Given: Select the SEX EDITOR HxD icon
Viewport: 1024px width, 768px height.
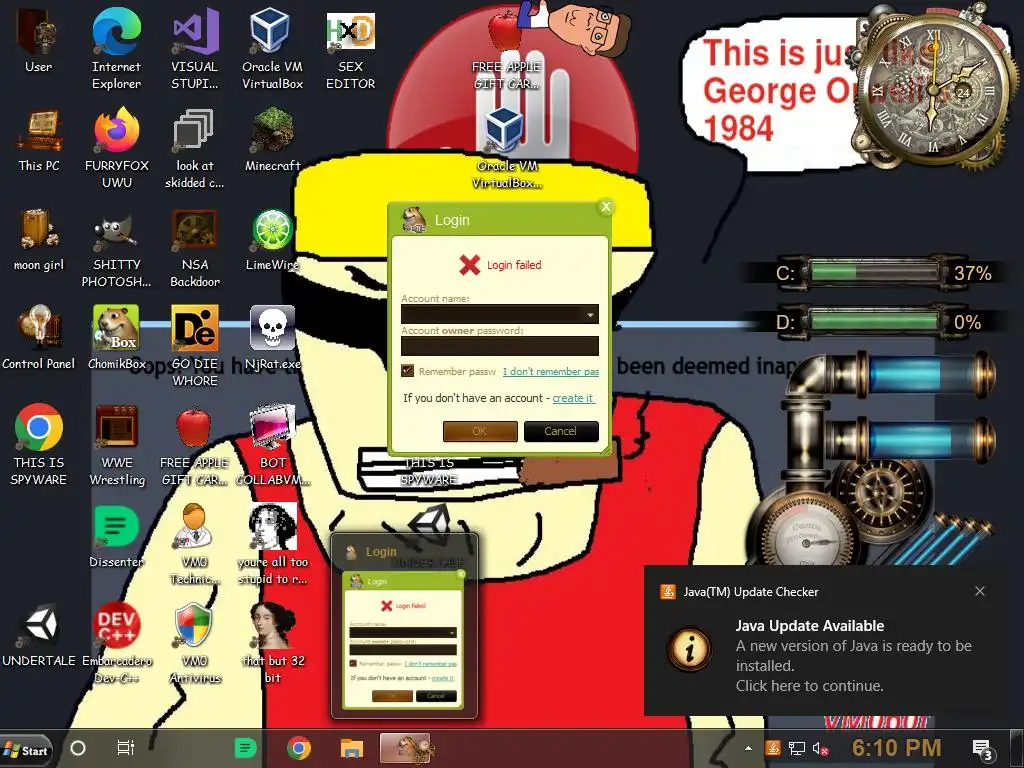Looking at the screenshot, I should 351,49.
